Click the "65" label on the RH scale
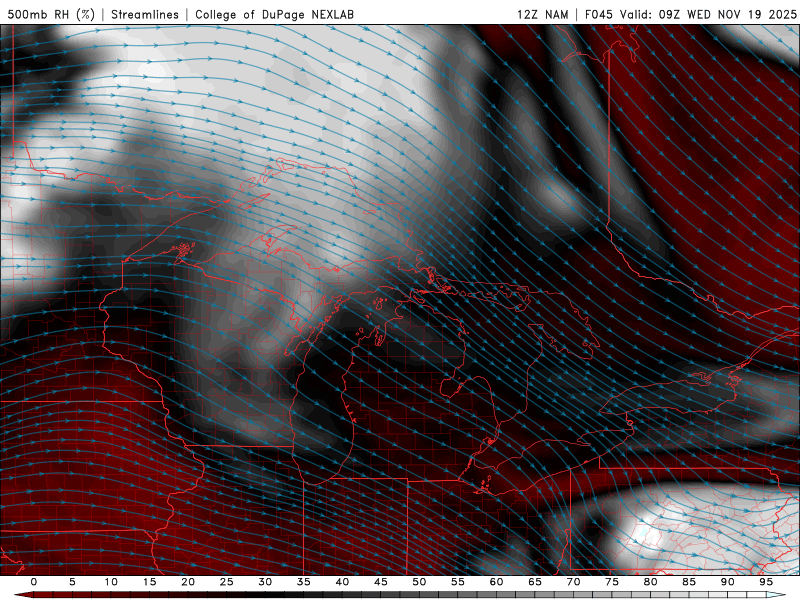 (x=535, y=582)
